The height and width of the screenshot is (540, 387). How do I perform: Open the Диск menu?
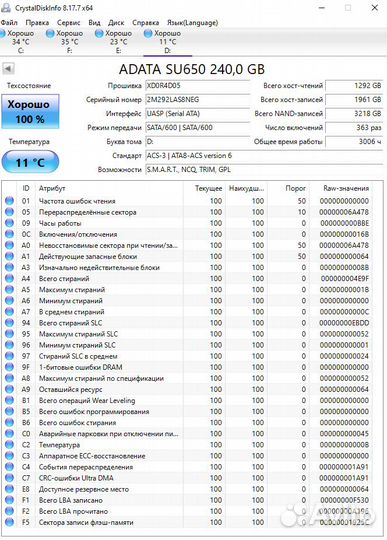(x=116, y=23)
